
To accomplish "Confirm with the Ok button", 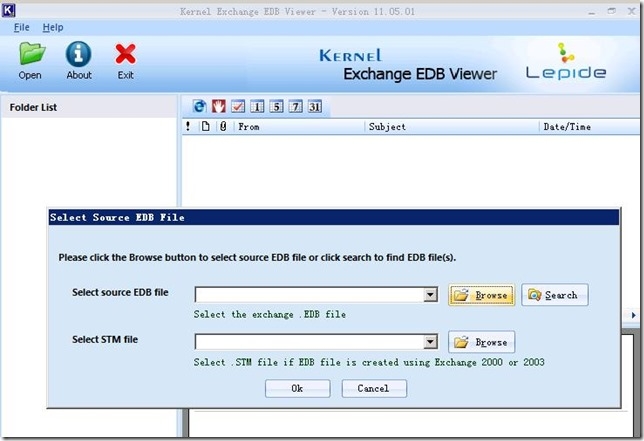I will pyautogui.click(x=297, y=388).
